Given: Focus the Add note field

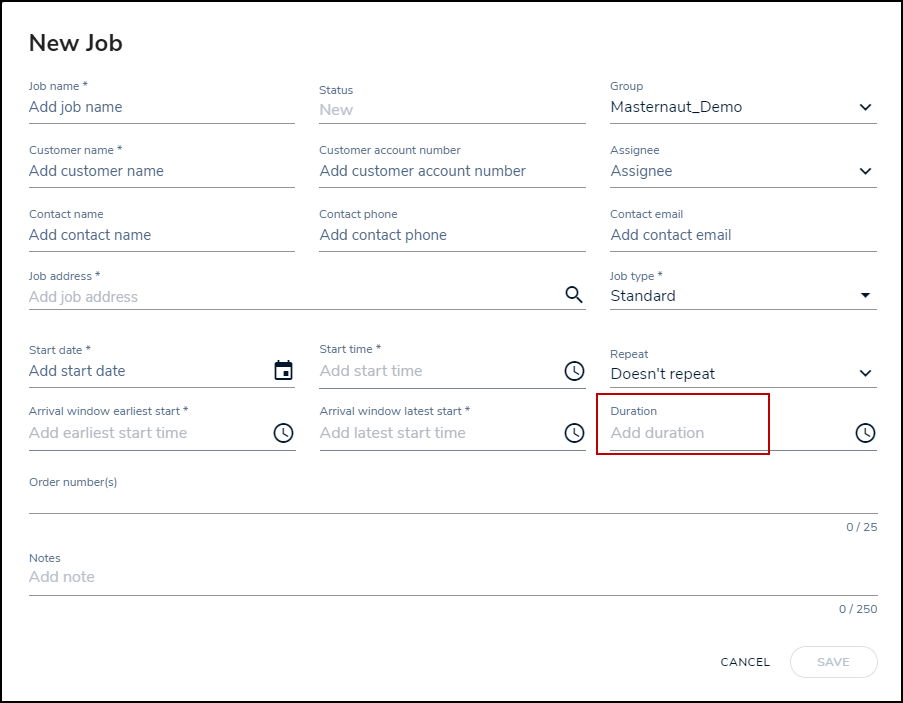Looking at the screenshot, I should click(453, 577).
